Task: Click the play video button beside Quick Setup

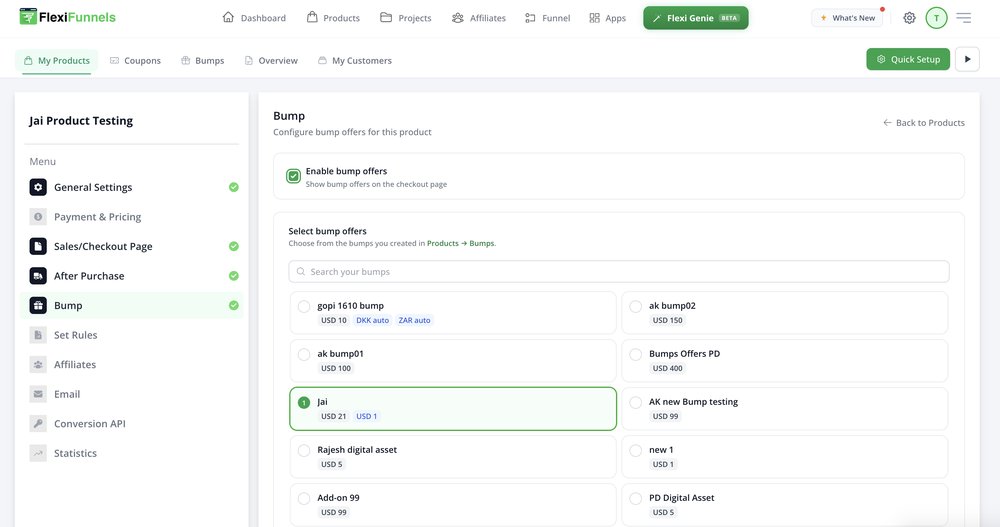Action: [967, 59]
